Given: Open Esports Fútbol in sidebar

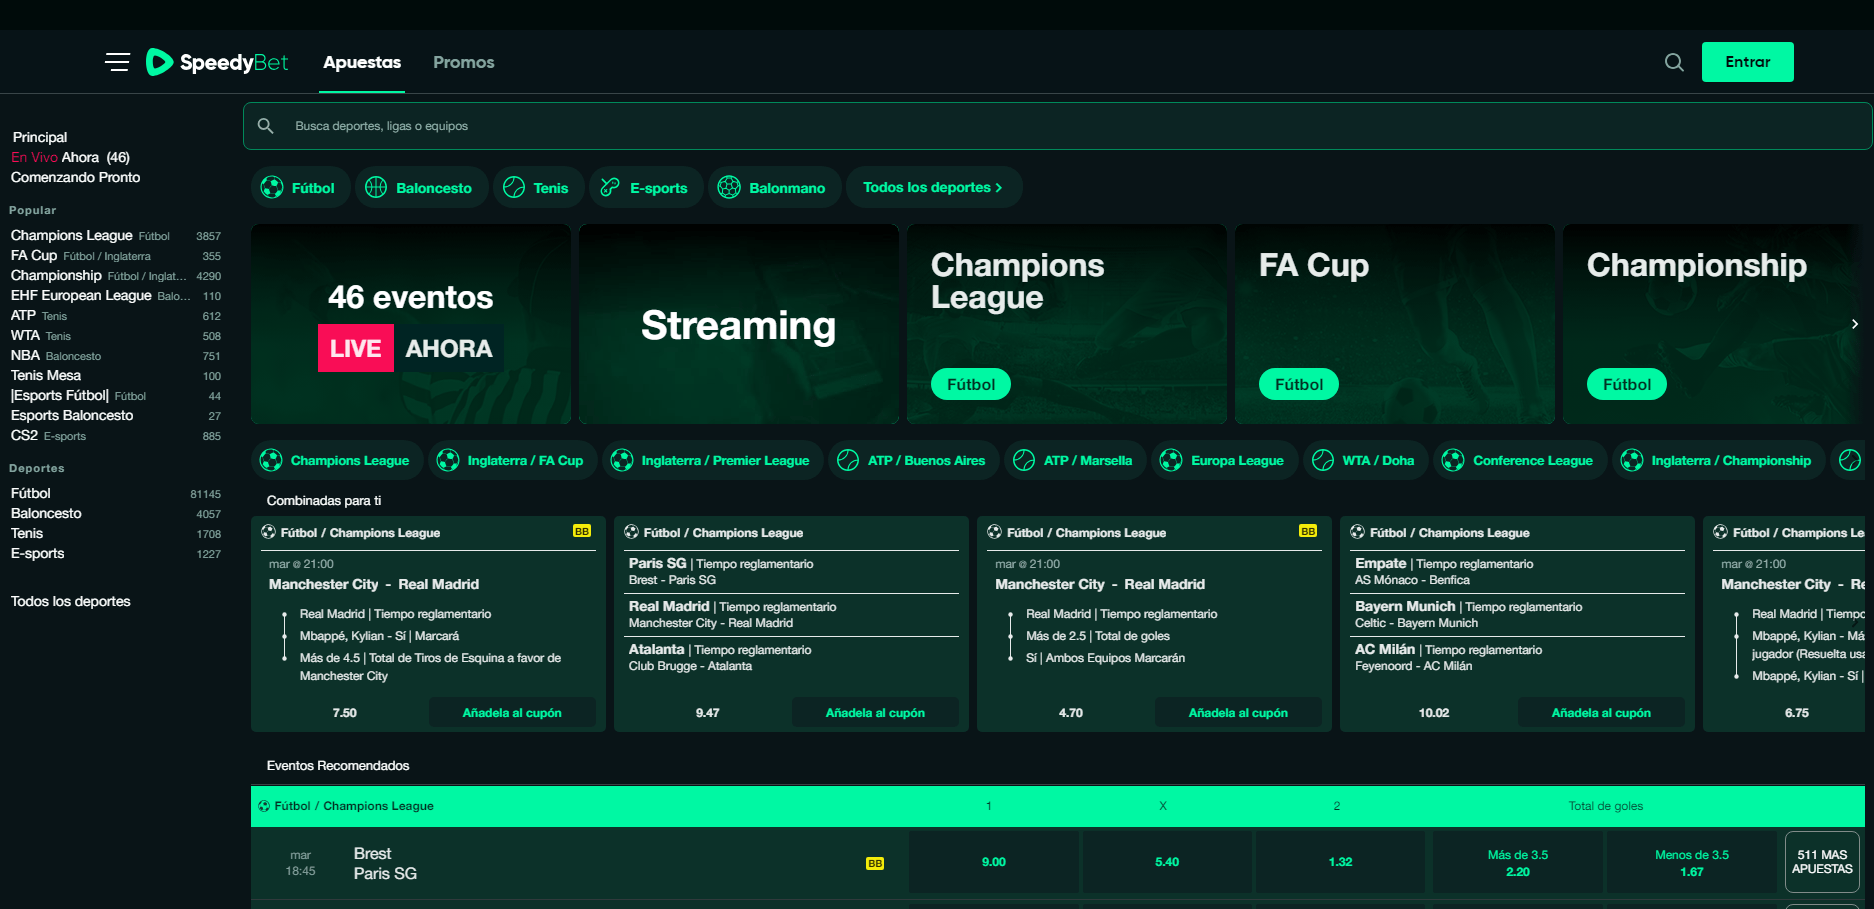Looking at the screenshot, I should pyautogui.click(x=116, y=396).
